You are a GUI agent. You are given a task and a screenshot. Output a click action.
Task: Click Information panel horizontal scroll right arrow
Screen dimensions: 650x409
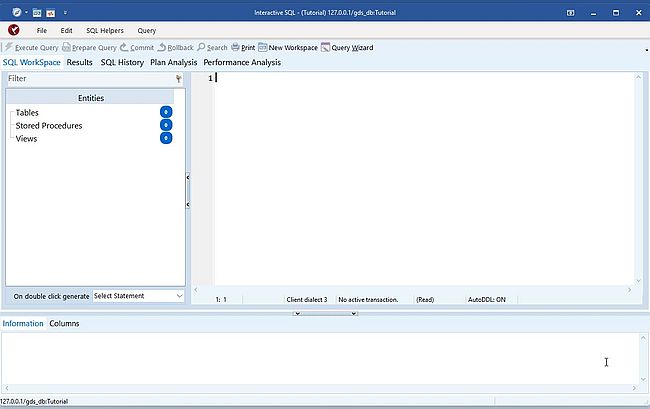[634, 388]
